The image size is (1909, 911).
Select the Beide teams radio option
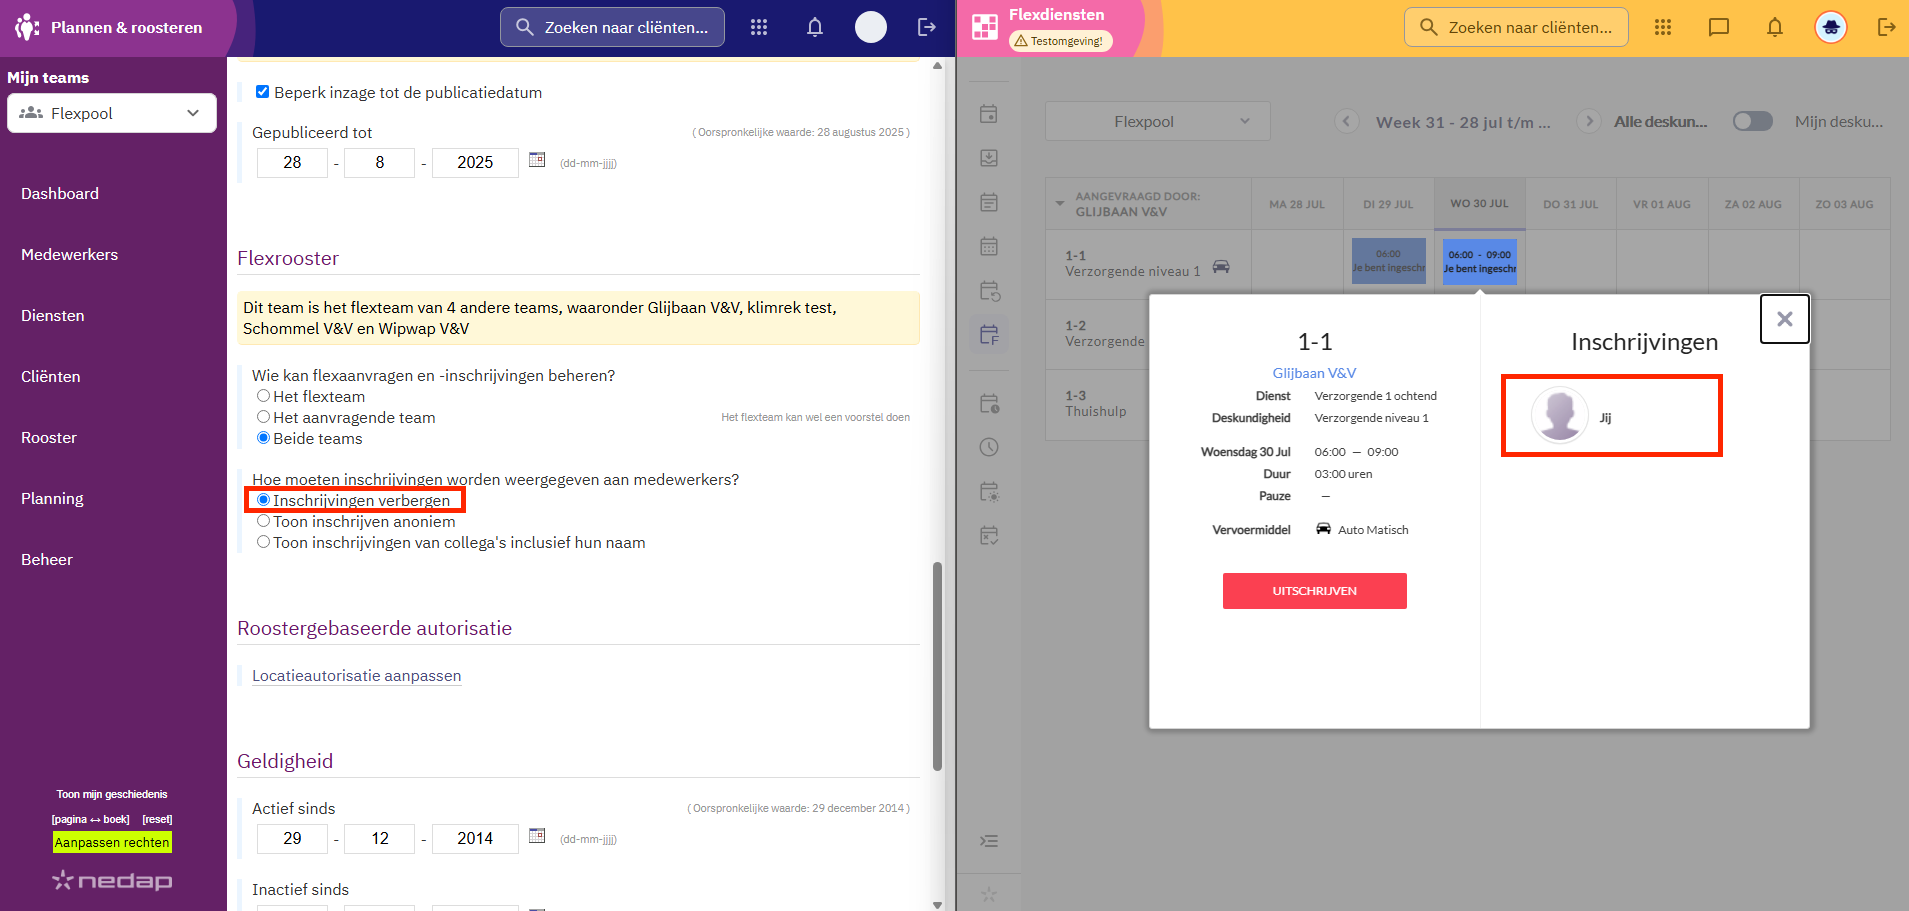[x=264, y=438]
